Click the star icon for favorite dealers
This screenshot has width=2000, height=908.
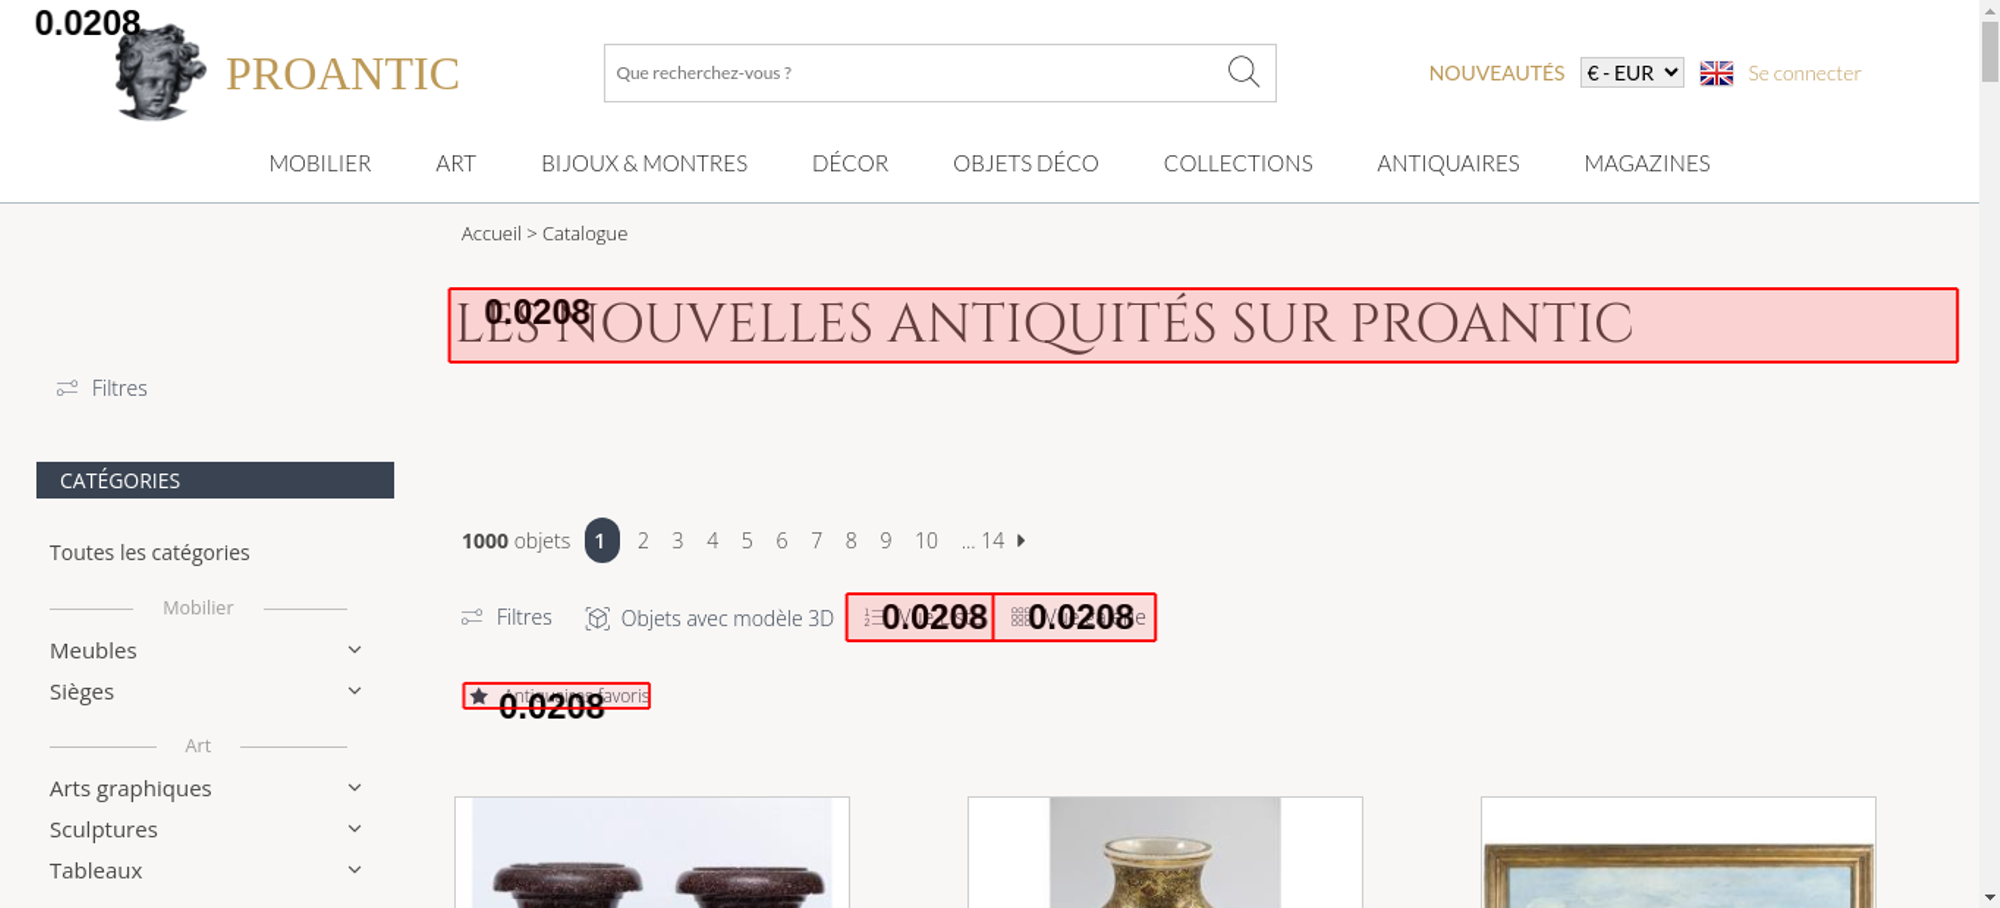point(479,696)
